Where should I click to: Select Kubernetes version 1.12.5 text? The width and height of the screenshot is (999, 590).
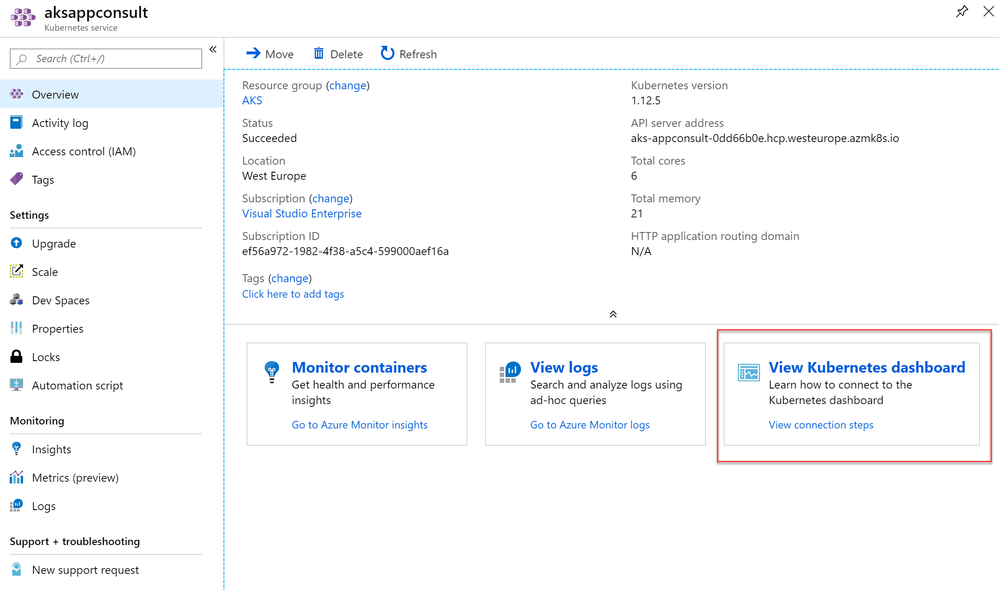pos(645,101)
